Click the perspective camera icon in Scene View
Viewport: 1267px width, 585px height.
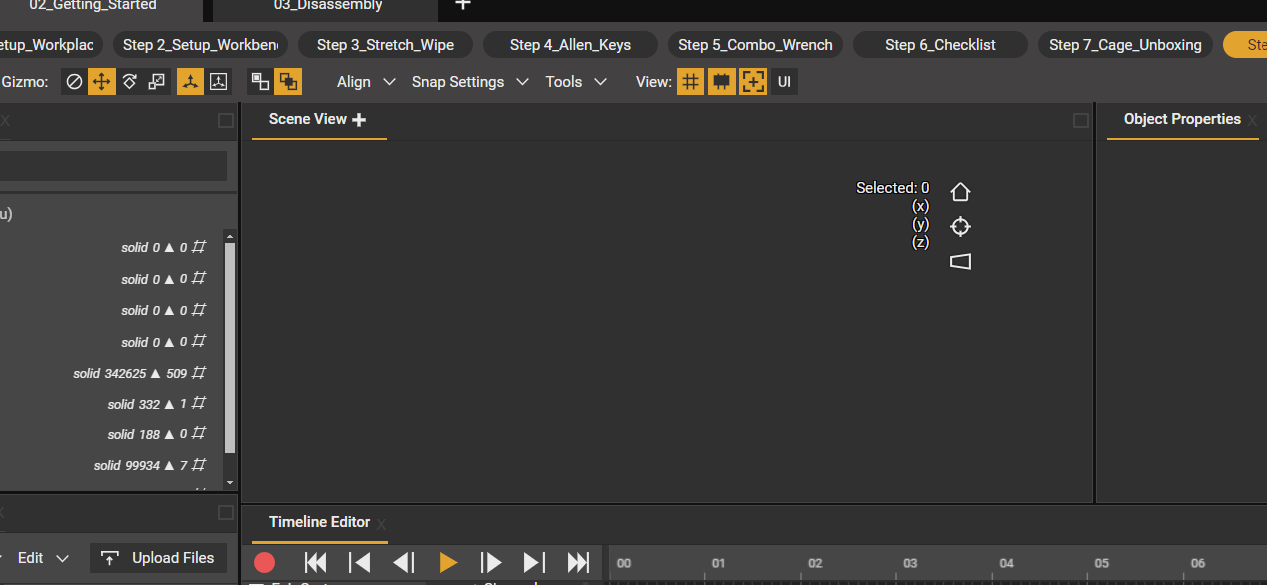(x=960, y=262)
